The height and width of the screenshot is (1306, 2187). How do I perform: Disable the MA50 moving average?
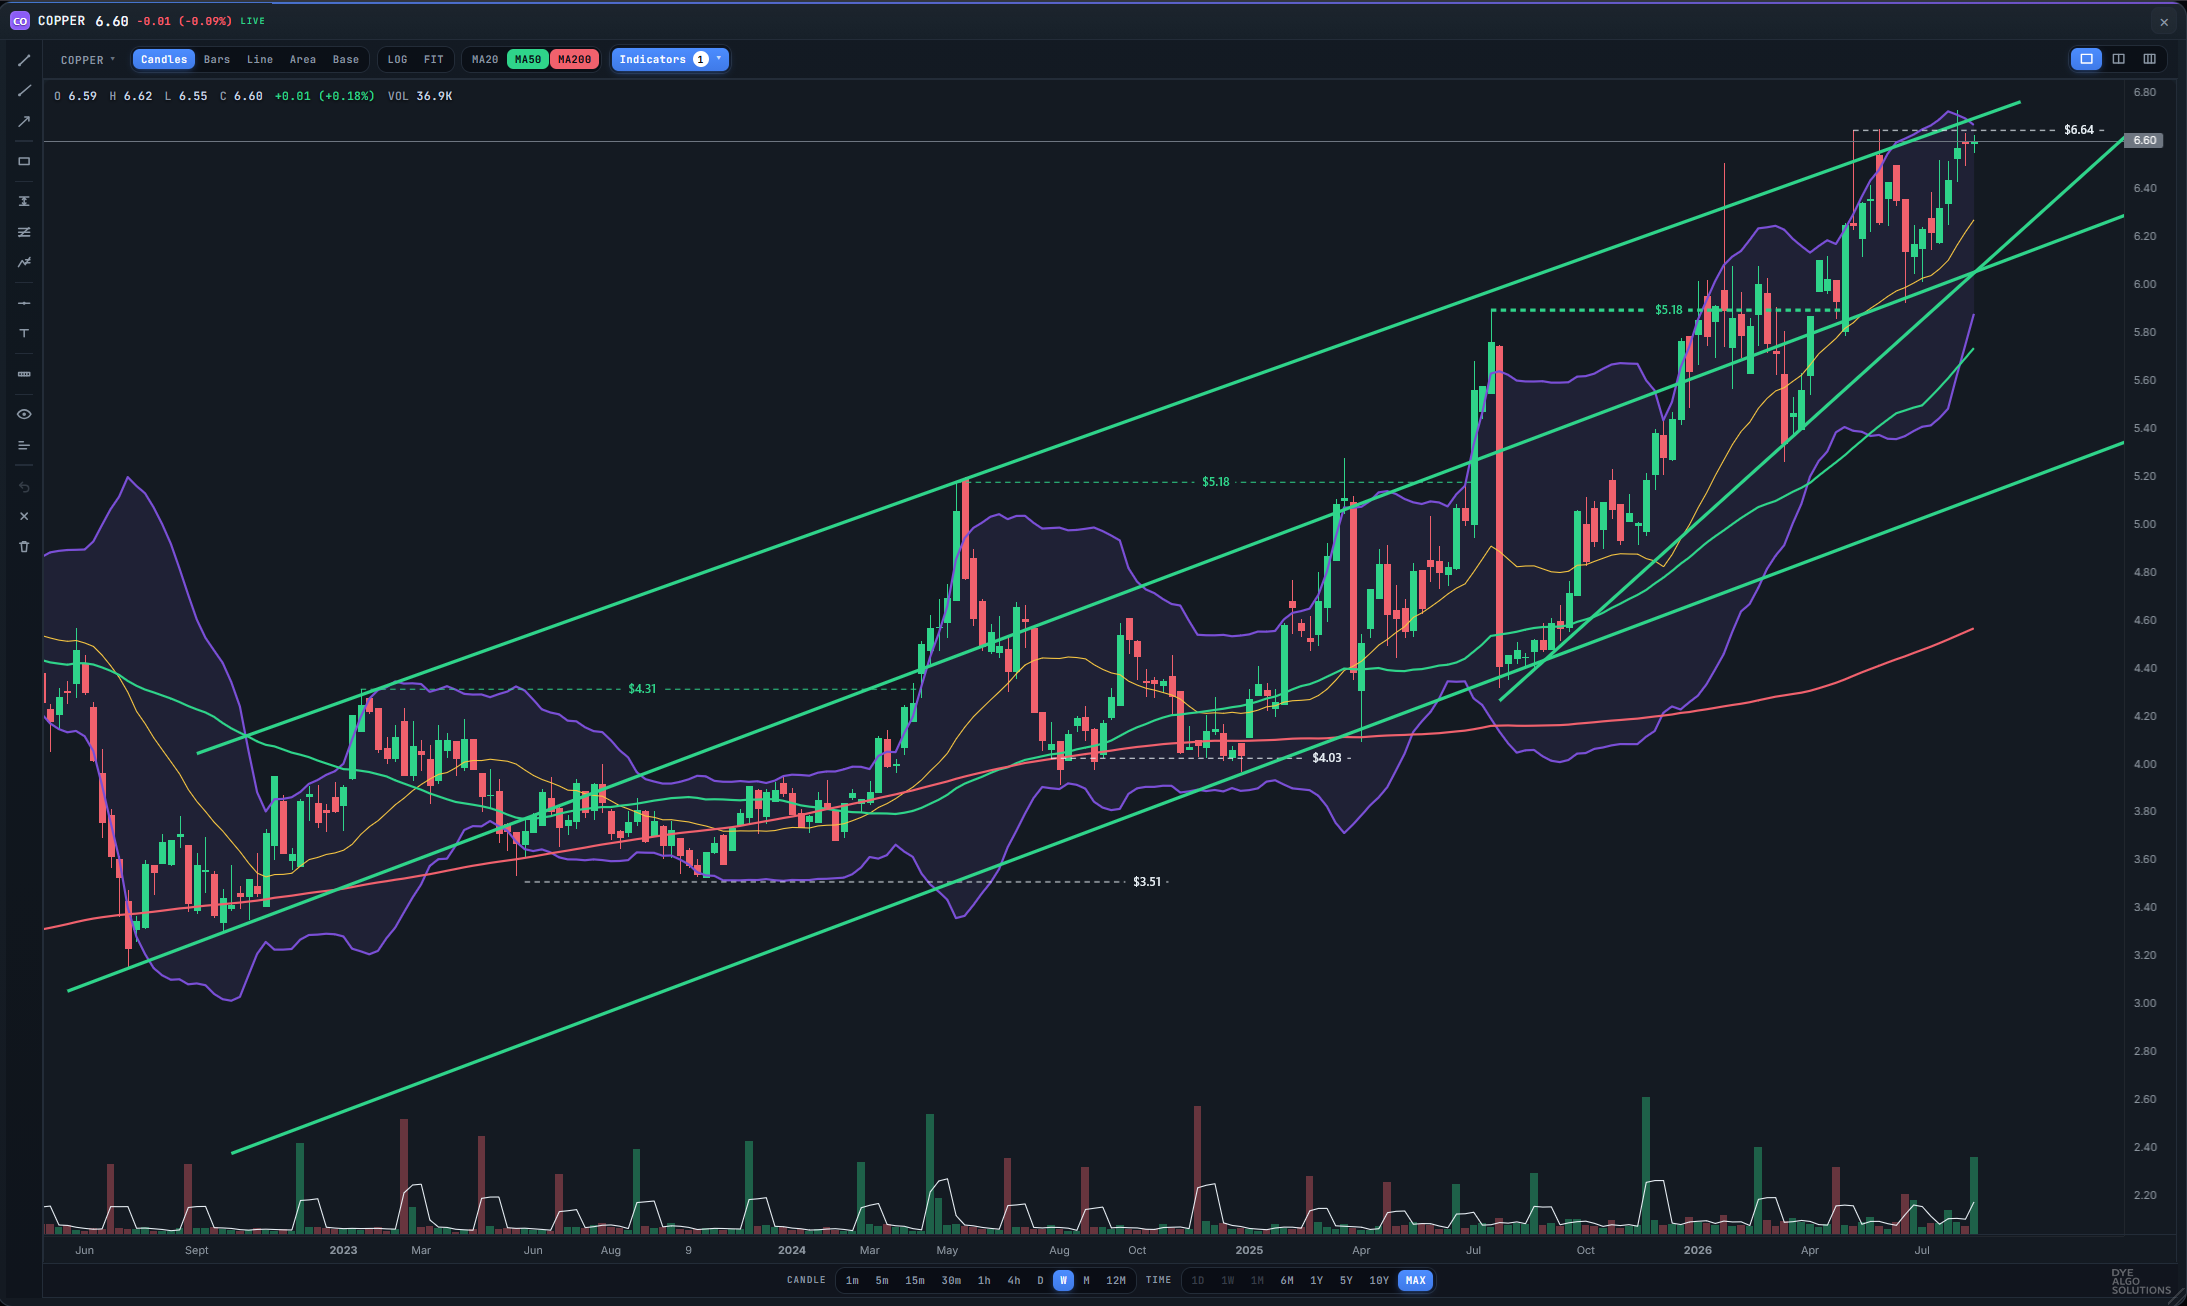click(528, 60)
